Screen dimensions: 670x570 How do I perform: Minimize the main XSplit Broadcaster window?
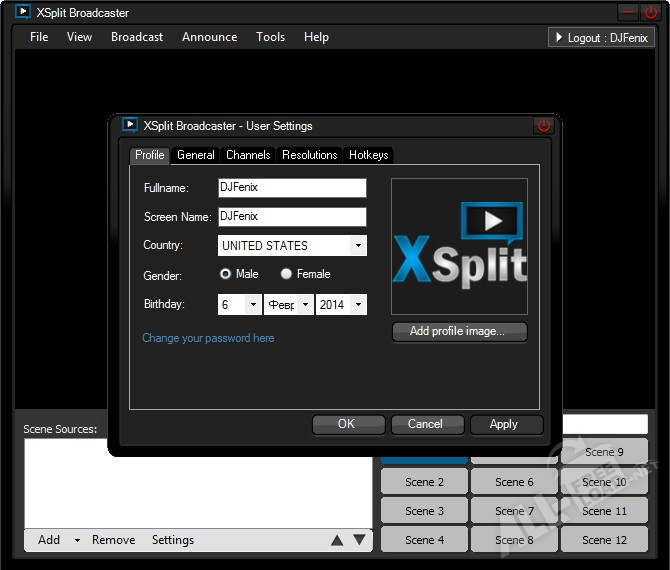628,13
